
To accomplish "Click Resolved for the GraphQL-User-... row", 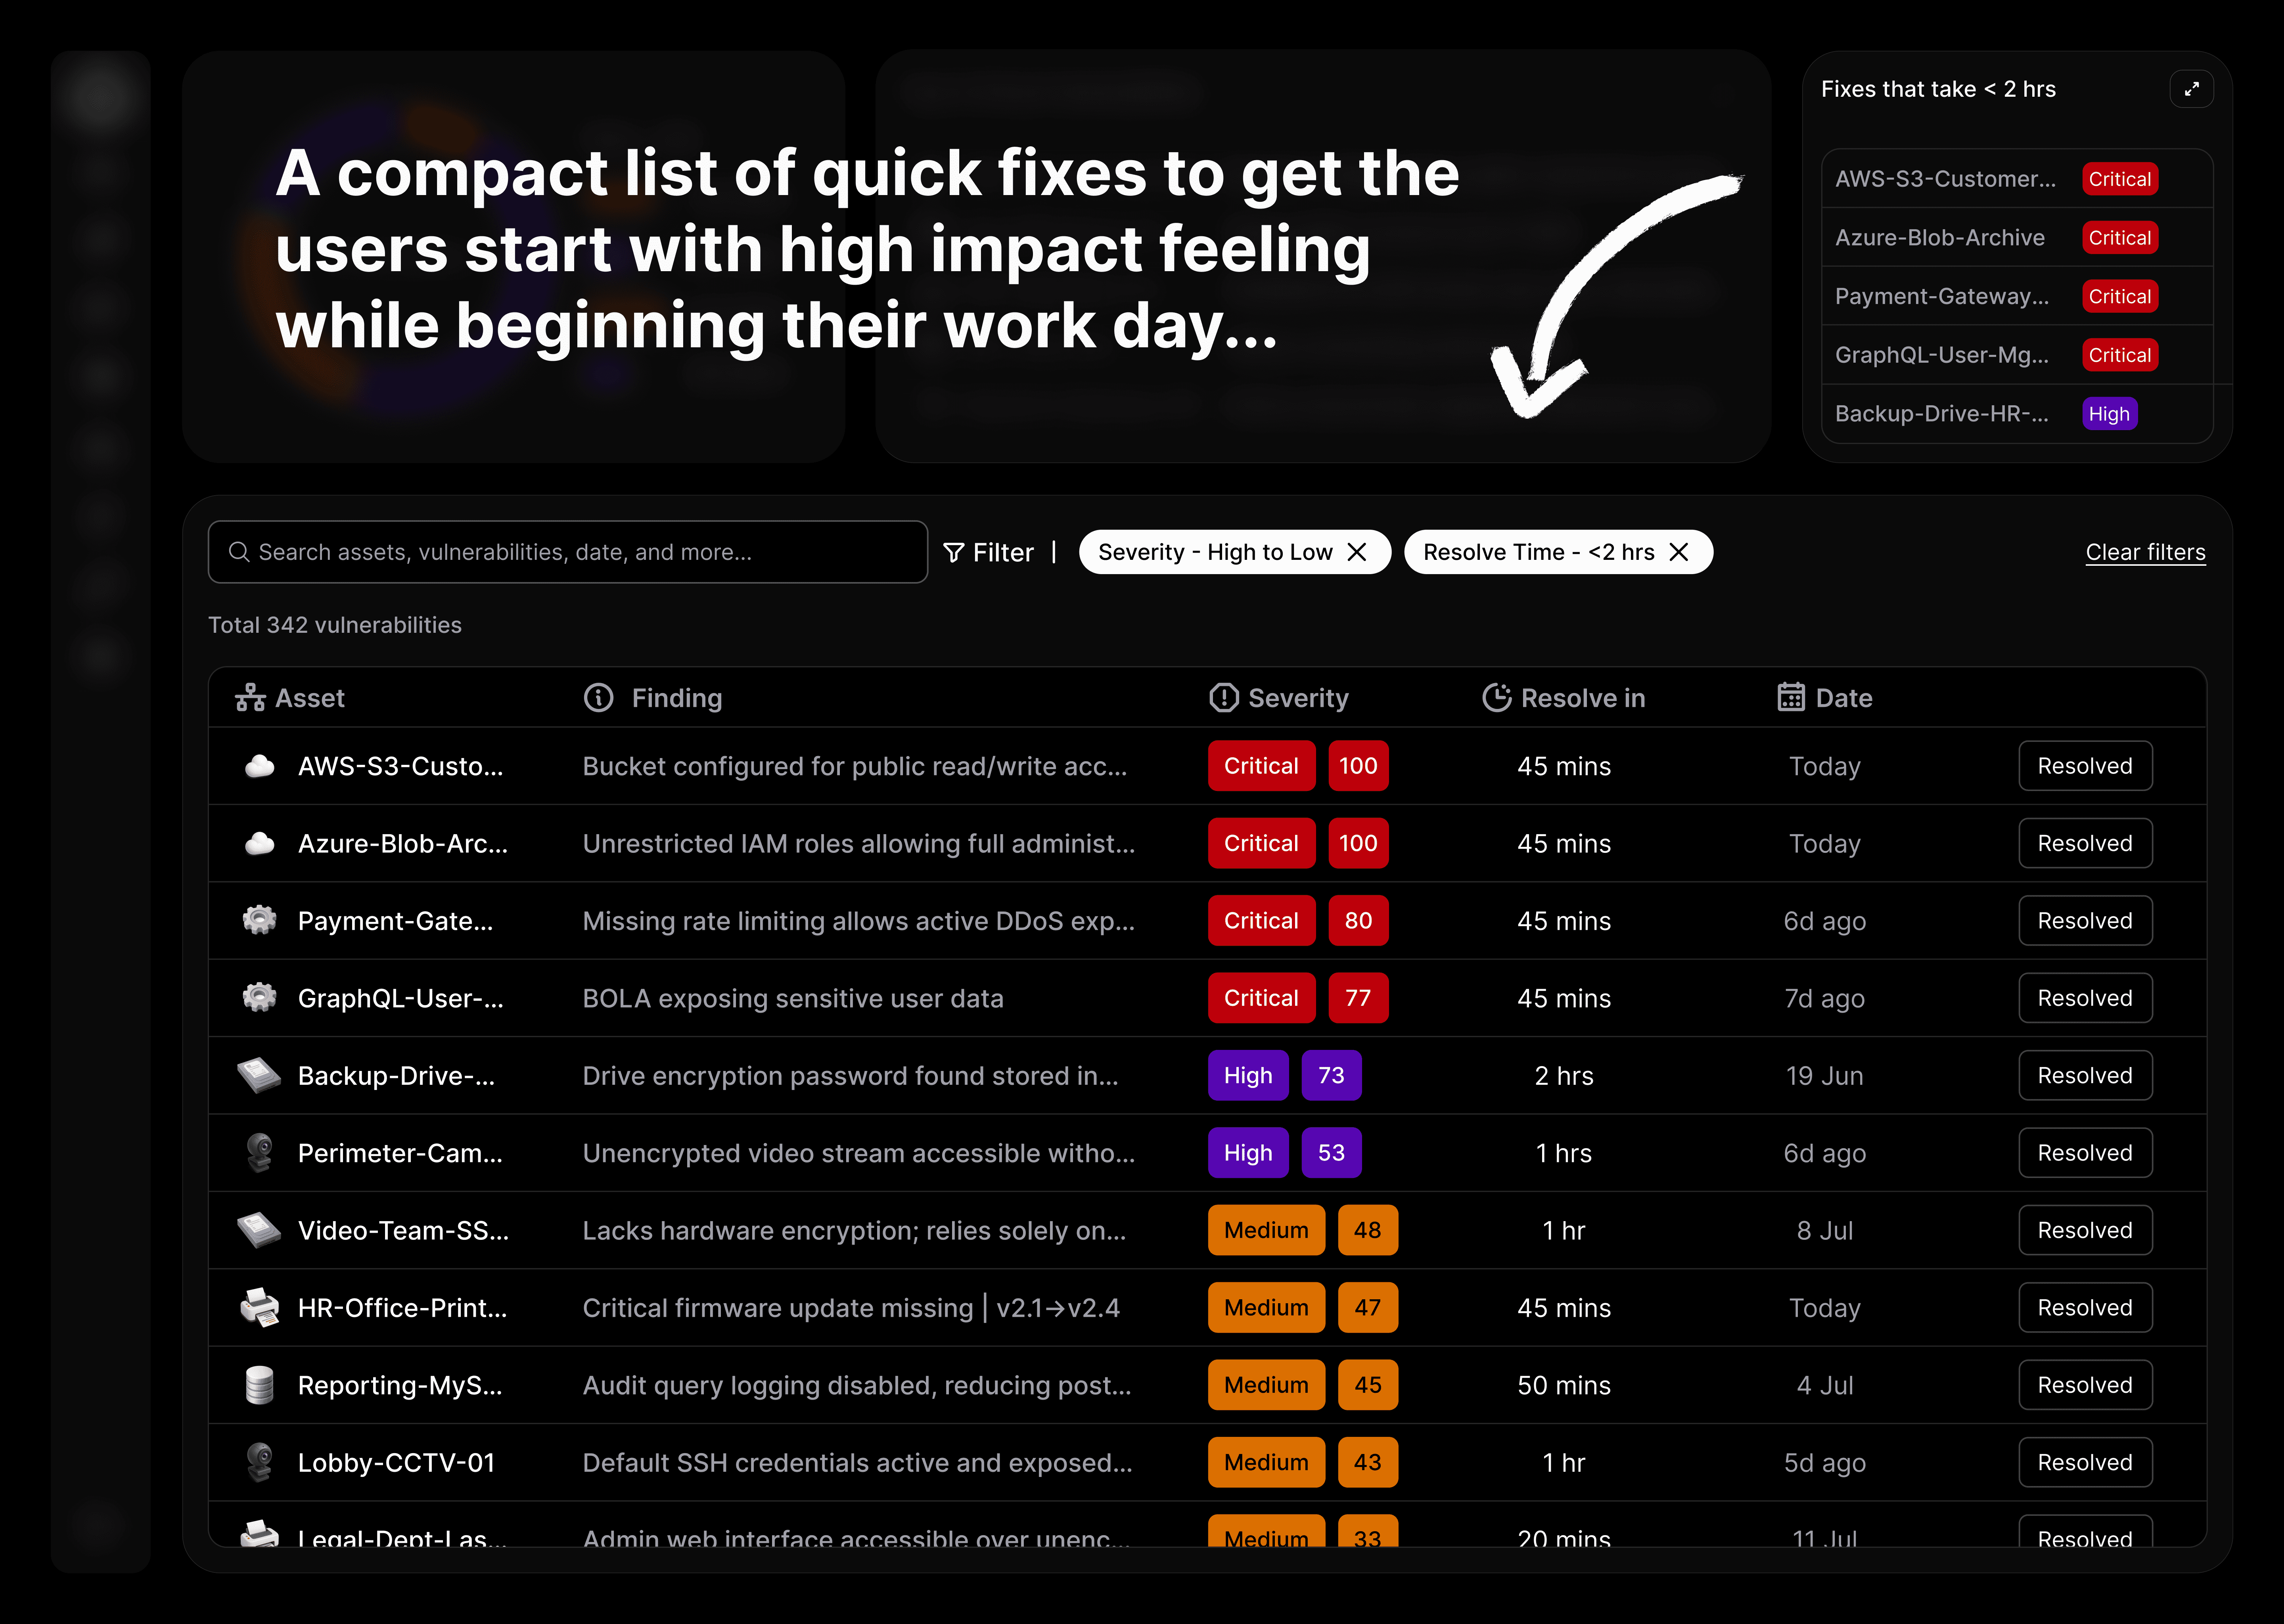I will coord(2085,998).
